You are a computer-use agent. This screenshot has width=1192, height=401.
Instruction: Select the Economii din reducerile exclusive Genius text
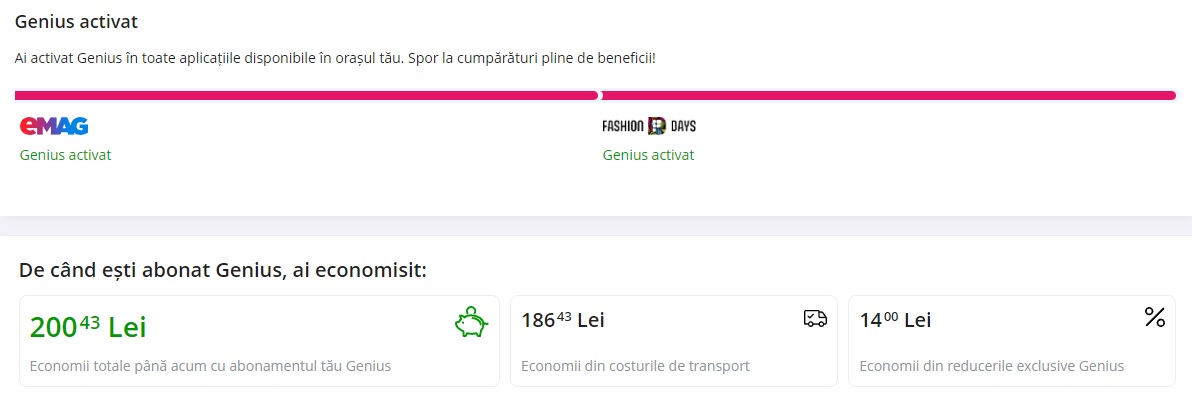992,366
